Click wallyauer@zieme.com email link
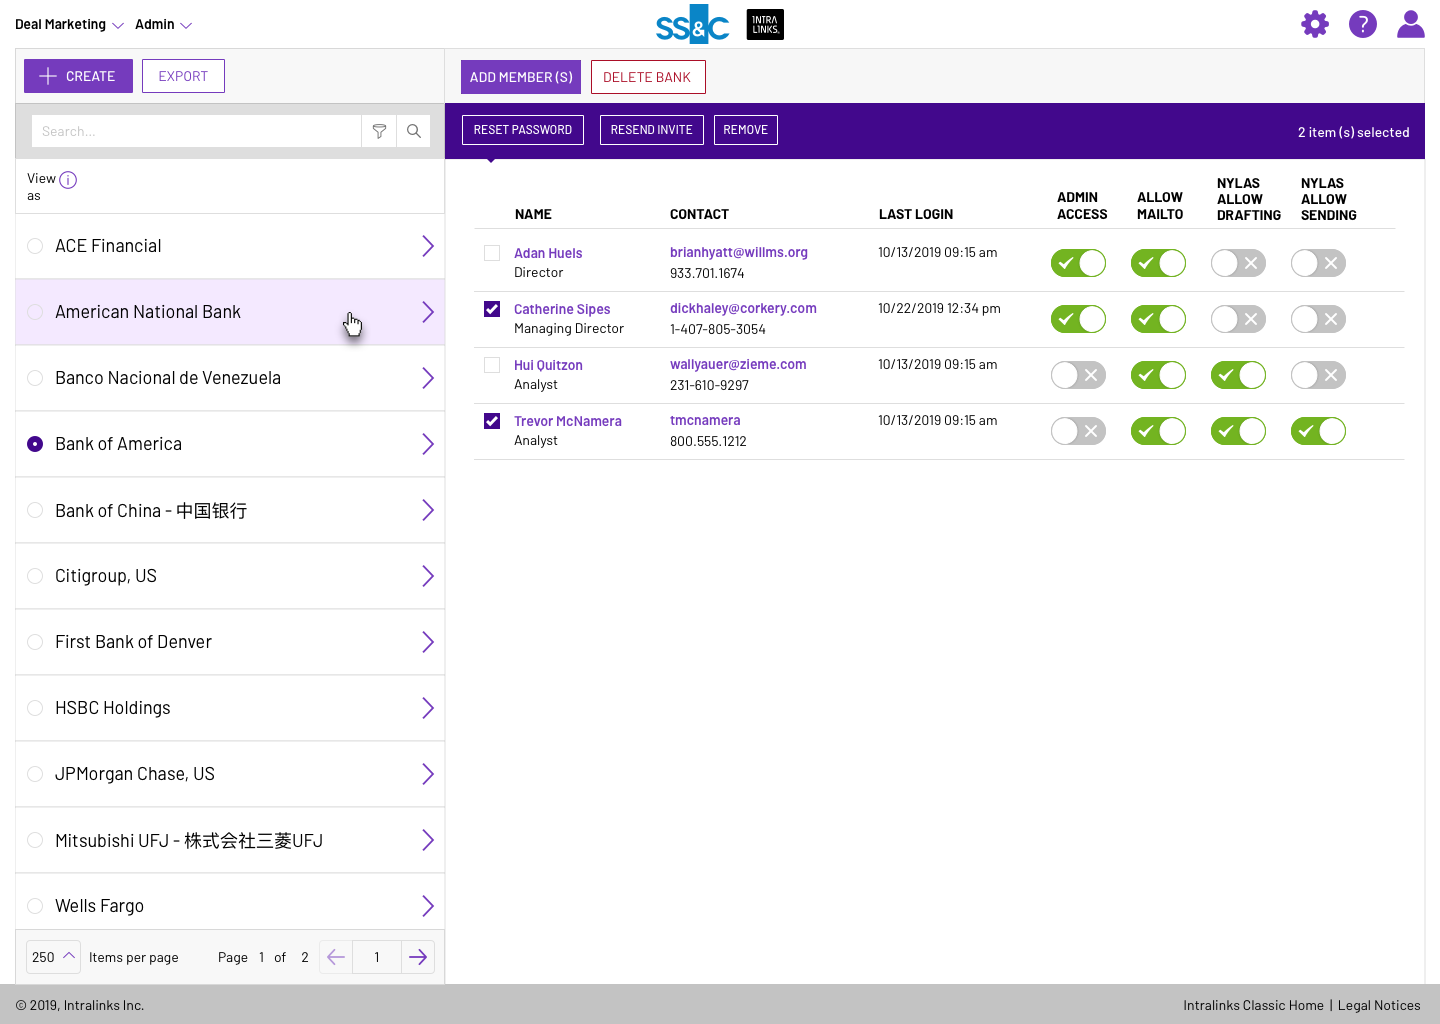This screenshot has width=1440, height=1024. tap(738, 364)
